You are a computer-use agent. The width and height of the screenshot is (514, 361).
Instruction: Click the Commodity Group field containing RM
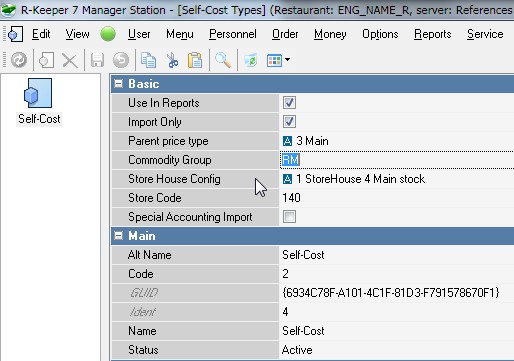[x=397, y=160]
